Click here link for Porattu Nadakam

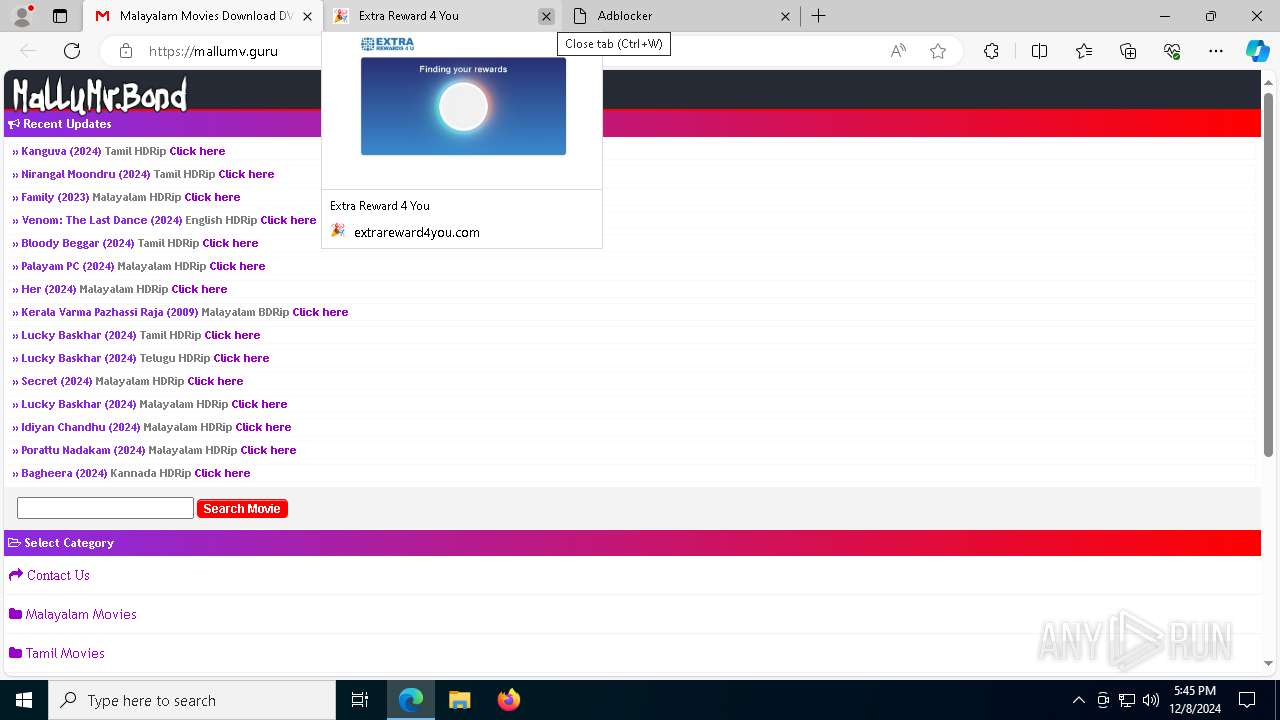pyautogui.click(x=268, y=450)
